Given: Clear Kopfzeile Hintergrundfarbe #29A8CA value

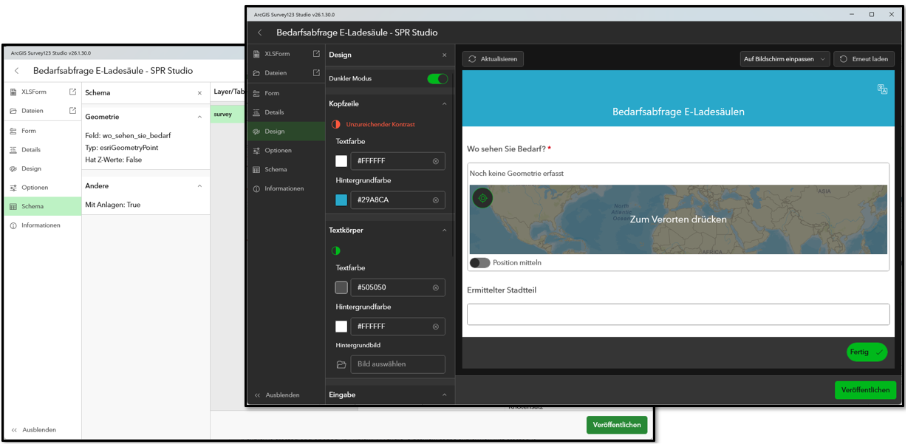Looking at the screenshot, I should tap(436, 200).
